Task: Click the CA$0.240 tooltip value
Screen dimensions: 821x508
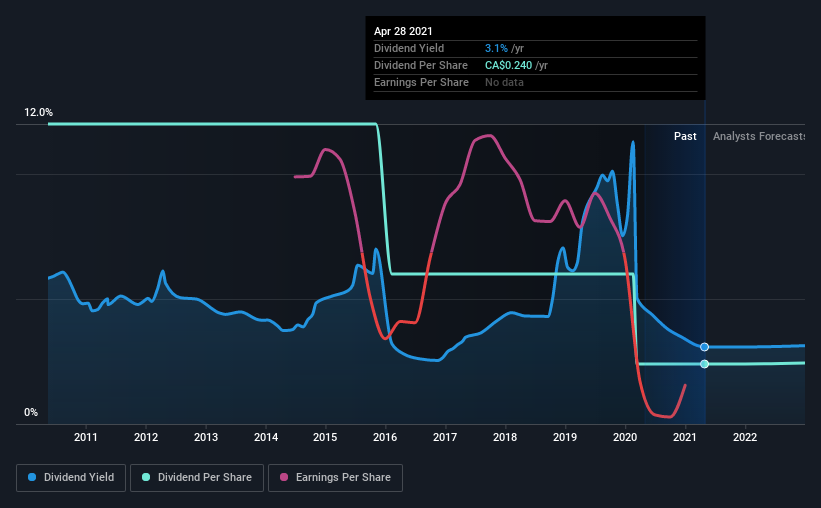Action: [x=508, y=65]
